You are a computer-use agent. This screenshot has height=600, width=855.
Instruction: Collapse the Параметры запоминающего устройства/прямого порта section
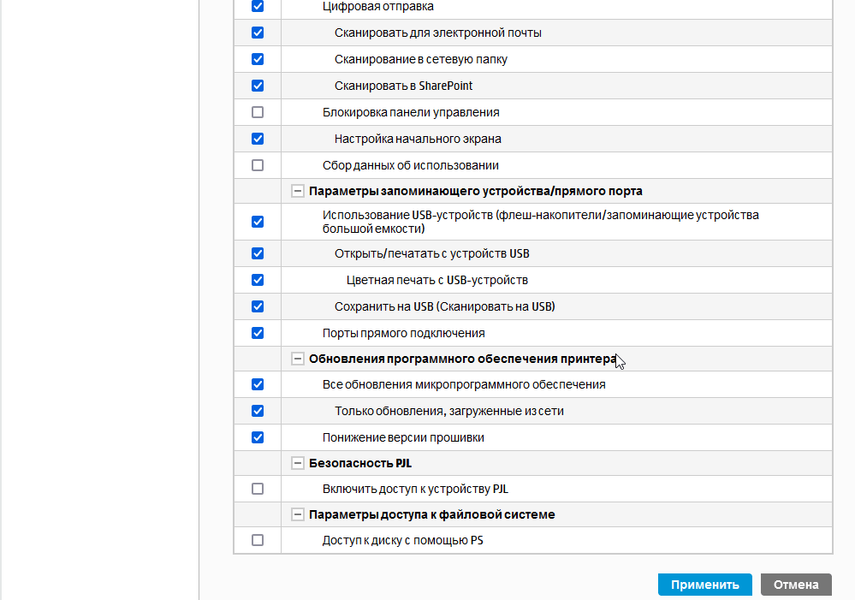click(297, 191)
